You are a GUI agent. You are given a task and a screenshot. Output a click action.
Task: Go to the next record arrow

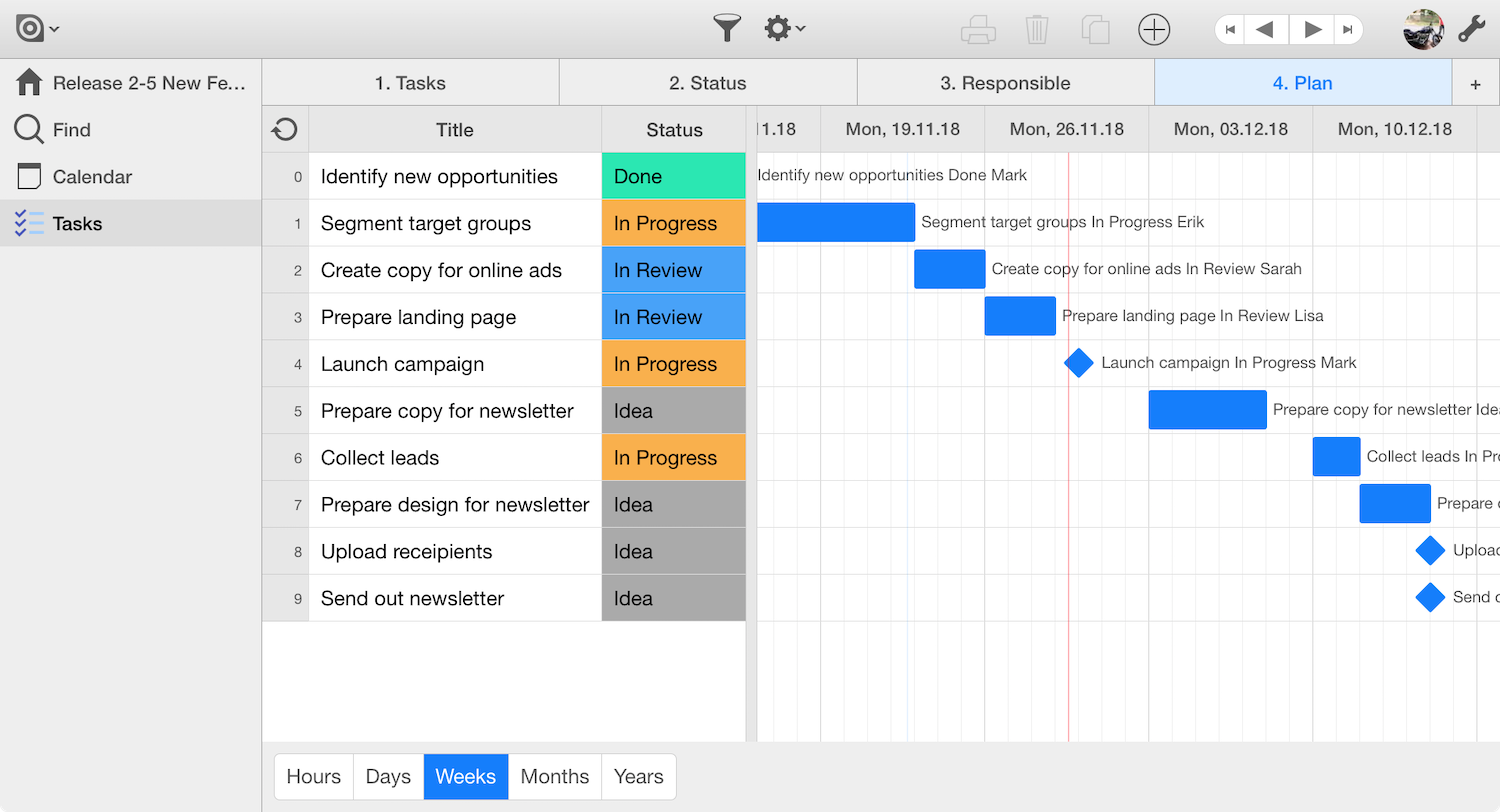coord(1312,30)
